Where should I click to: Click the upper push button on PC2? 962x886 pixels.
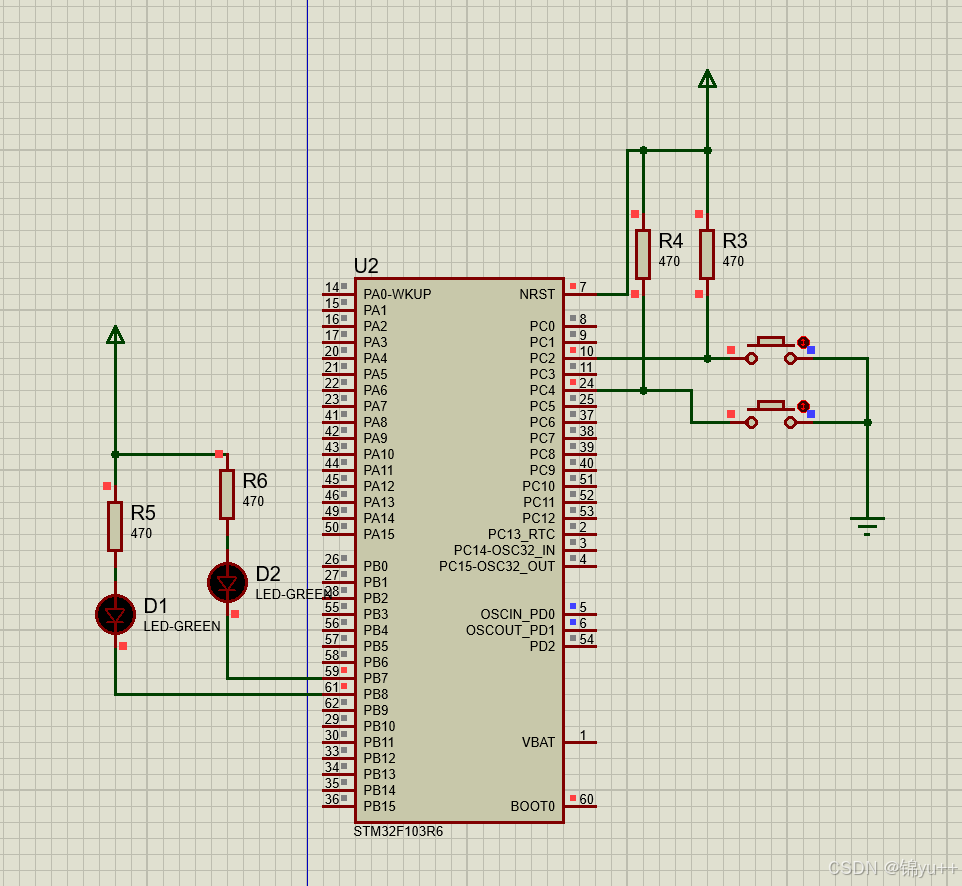pyautogui.click(x=771, y=351)
